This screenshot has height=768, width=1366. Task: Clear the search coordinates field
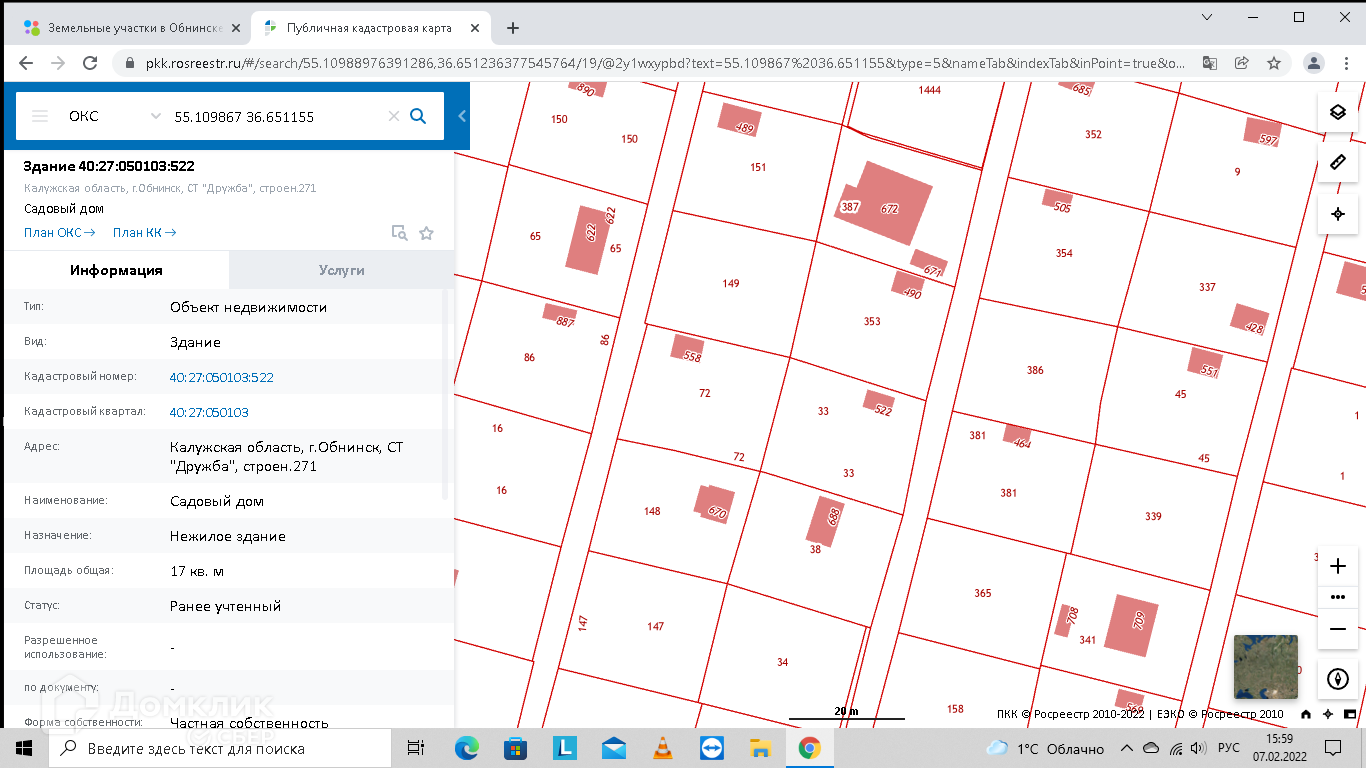click(393, 116)
